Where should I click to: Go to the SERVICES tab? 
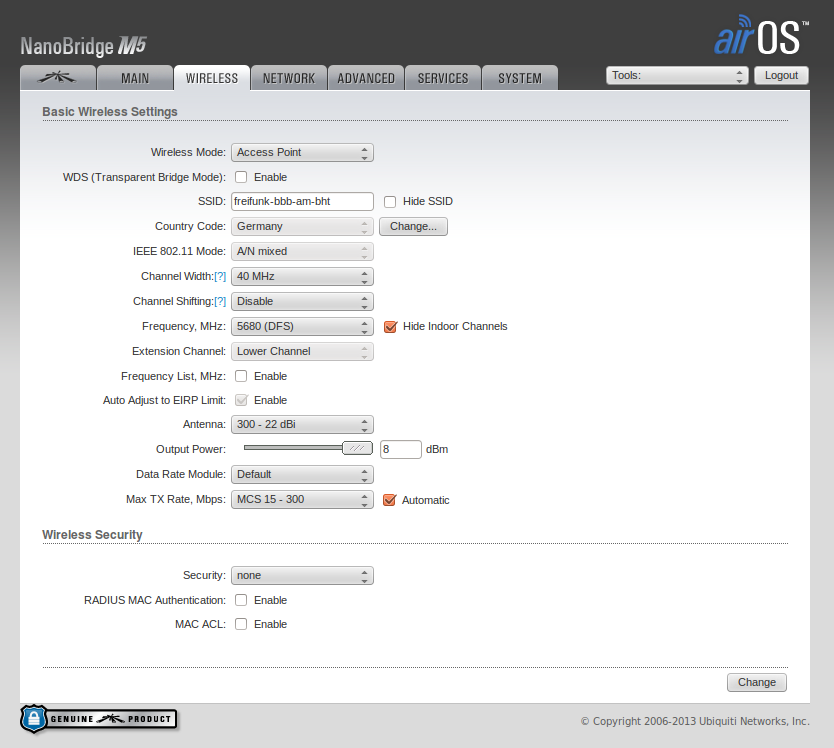pyautogui.click(x=443, y=78)
